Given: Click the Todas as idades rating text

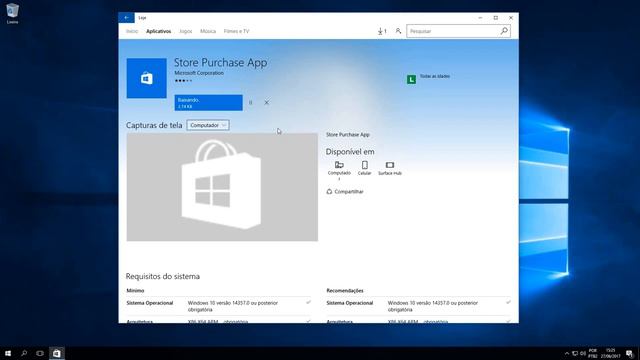Looking at the screenshot, I should (x=435, y=76).
